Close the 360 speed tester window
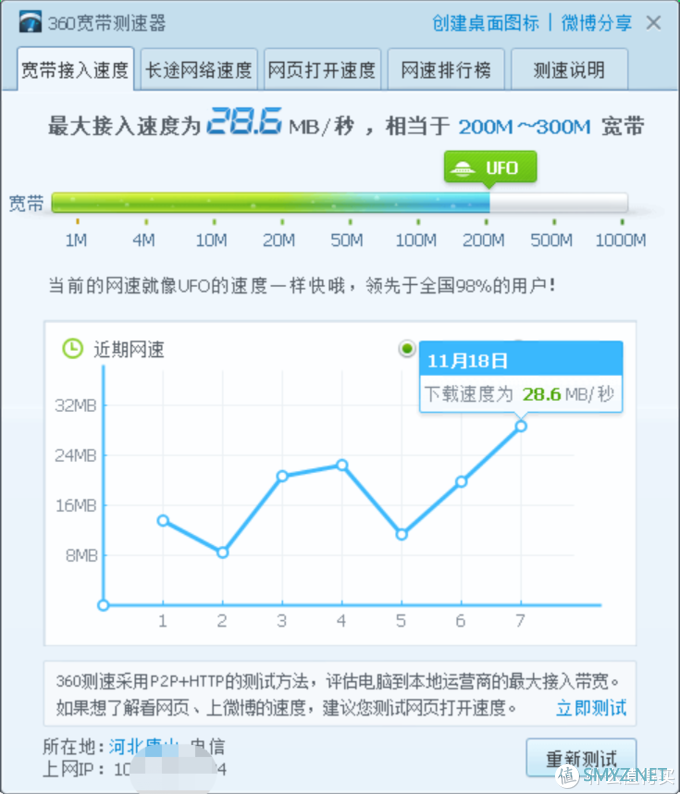This screenshot has height=794, width=680. click(x=654, y=23)
